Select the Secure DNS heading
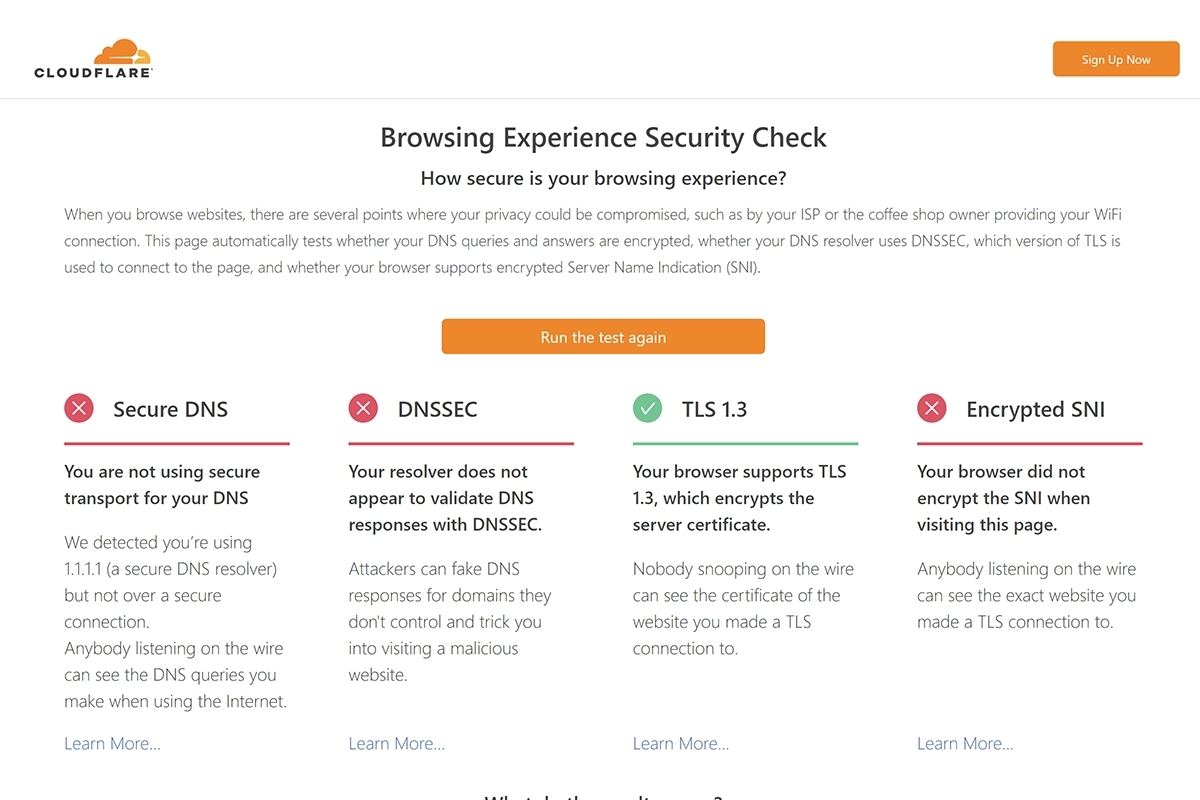The width and height of the screenshot is (1200, 800). pyautogui.click(x=171, y=409)
